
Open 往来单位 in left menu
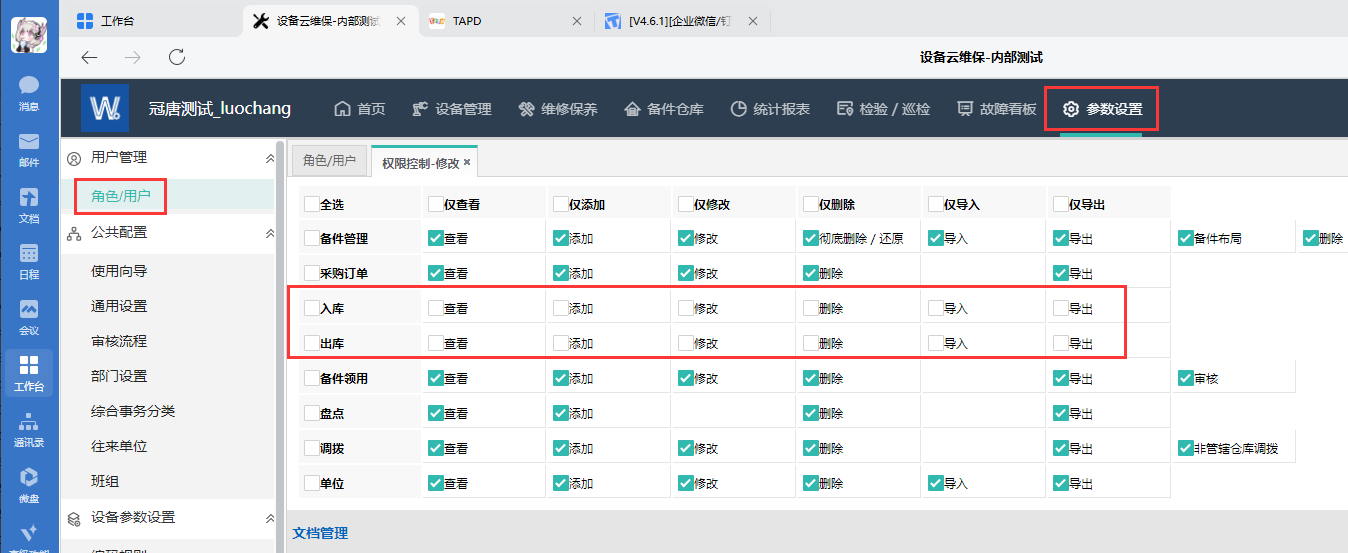point(119,446)
